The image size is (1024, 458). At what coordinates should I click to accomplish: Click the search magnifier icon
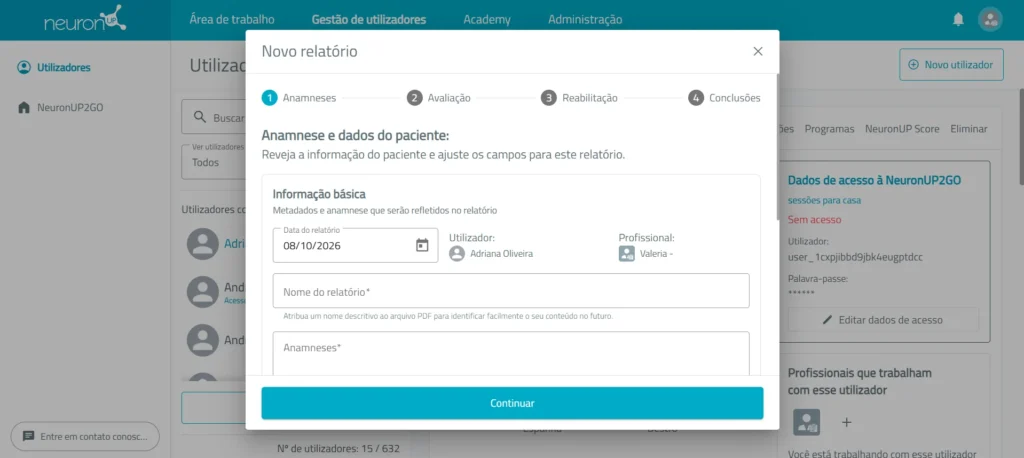[200, 118]
